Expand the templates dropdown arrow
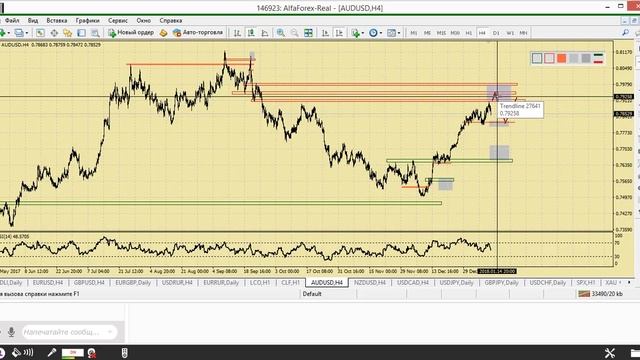 398,33
